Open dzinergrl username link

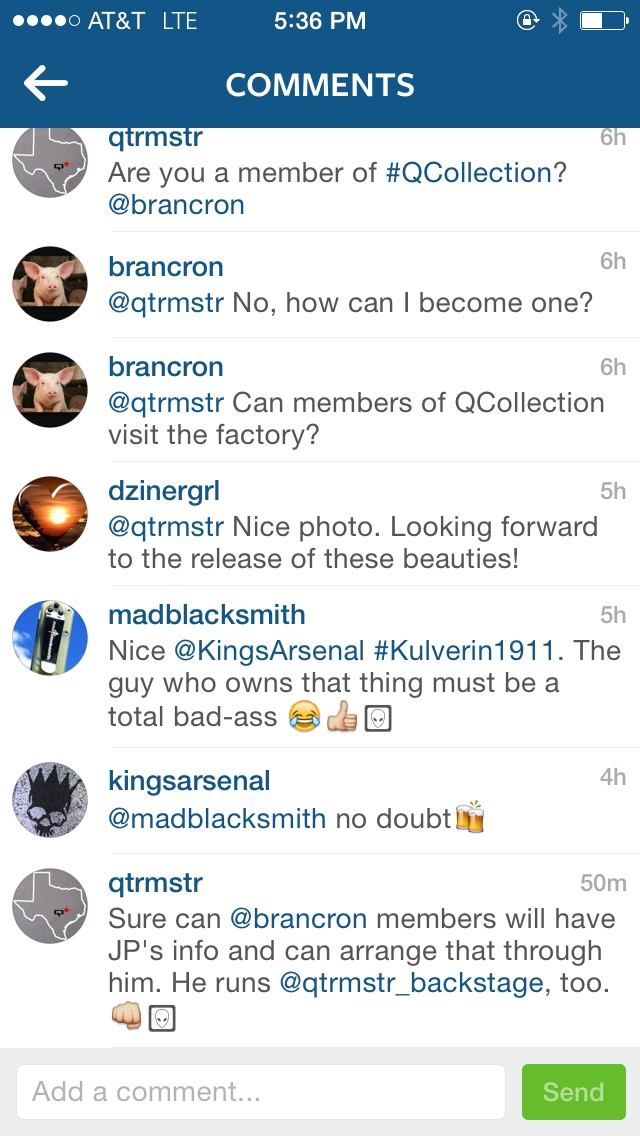164,491
